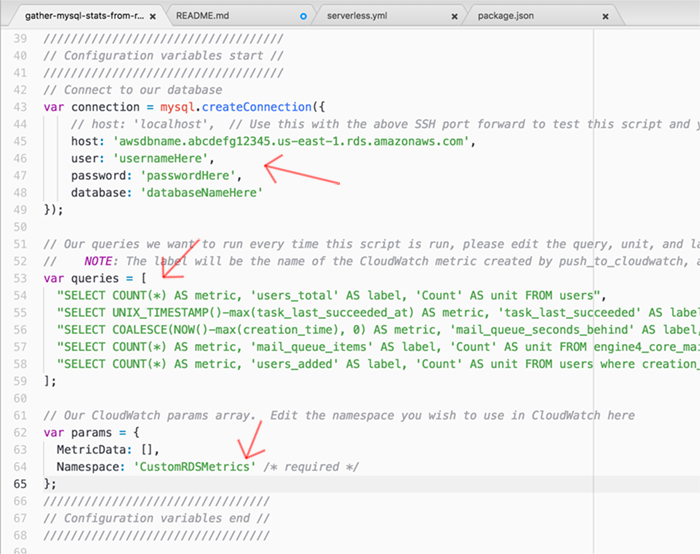Close the package.json tab
The width and height of the screenshot is (700, 554).
point(605,17)
